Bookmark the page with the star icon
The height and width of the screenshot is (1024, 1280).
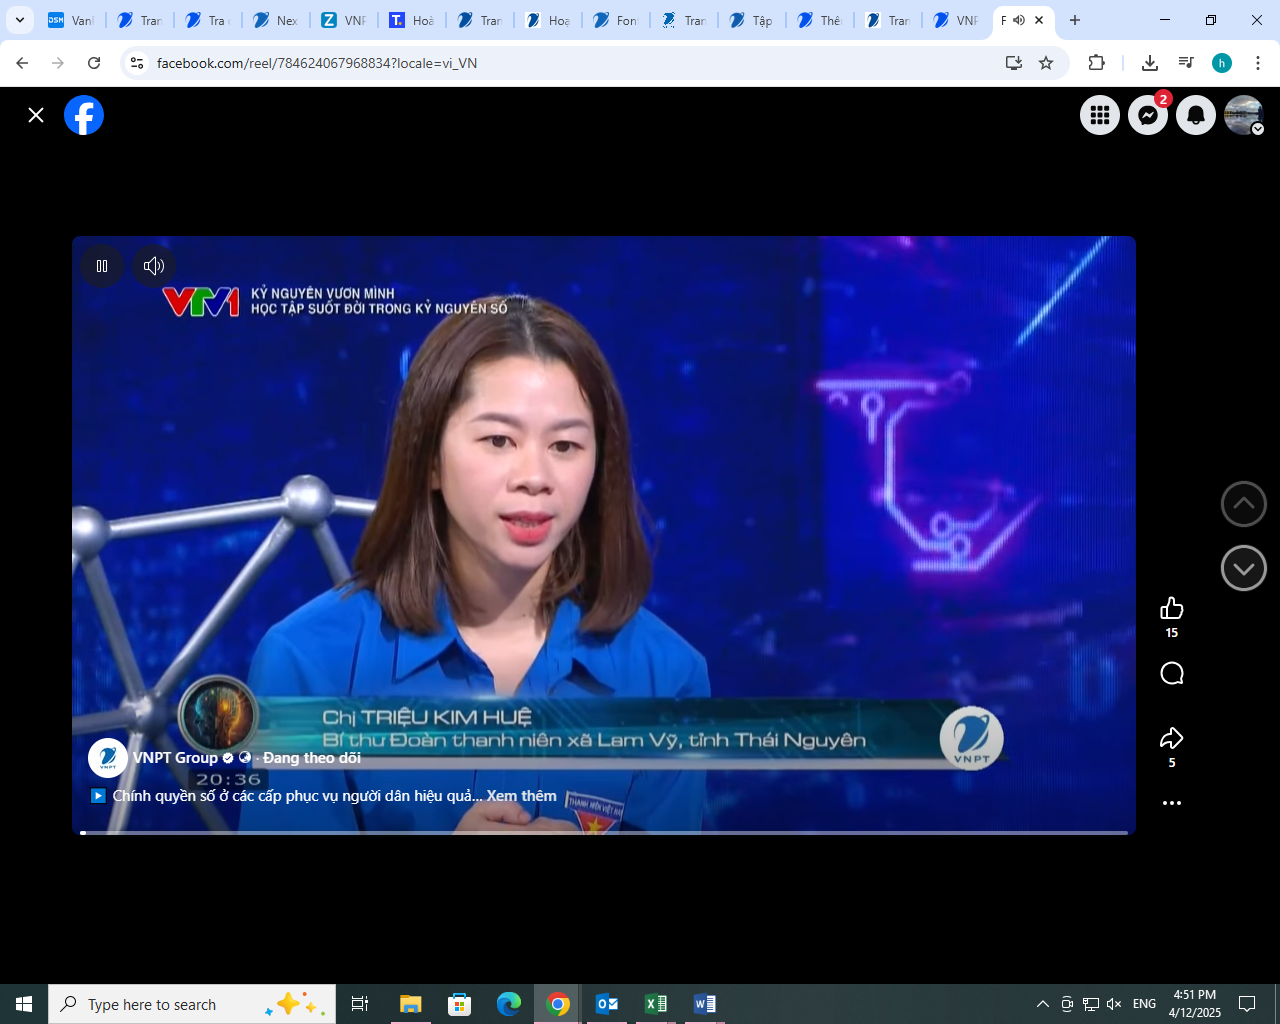click(x=1046, y=62)
